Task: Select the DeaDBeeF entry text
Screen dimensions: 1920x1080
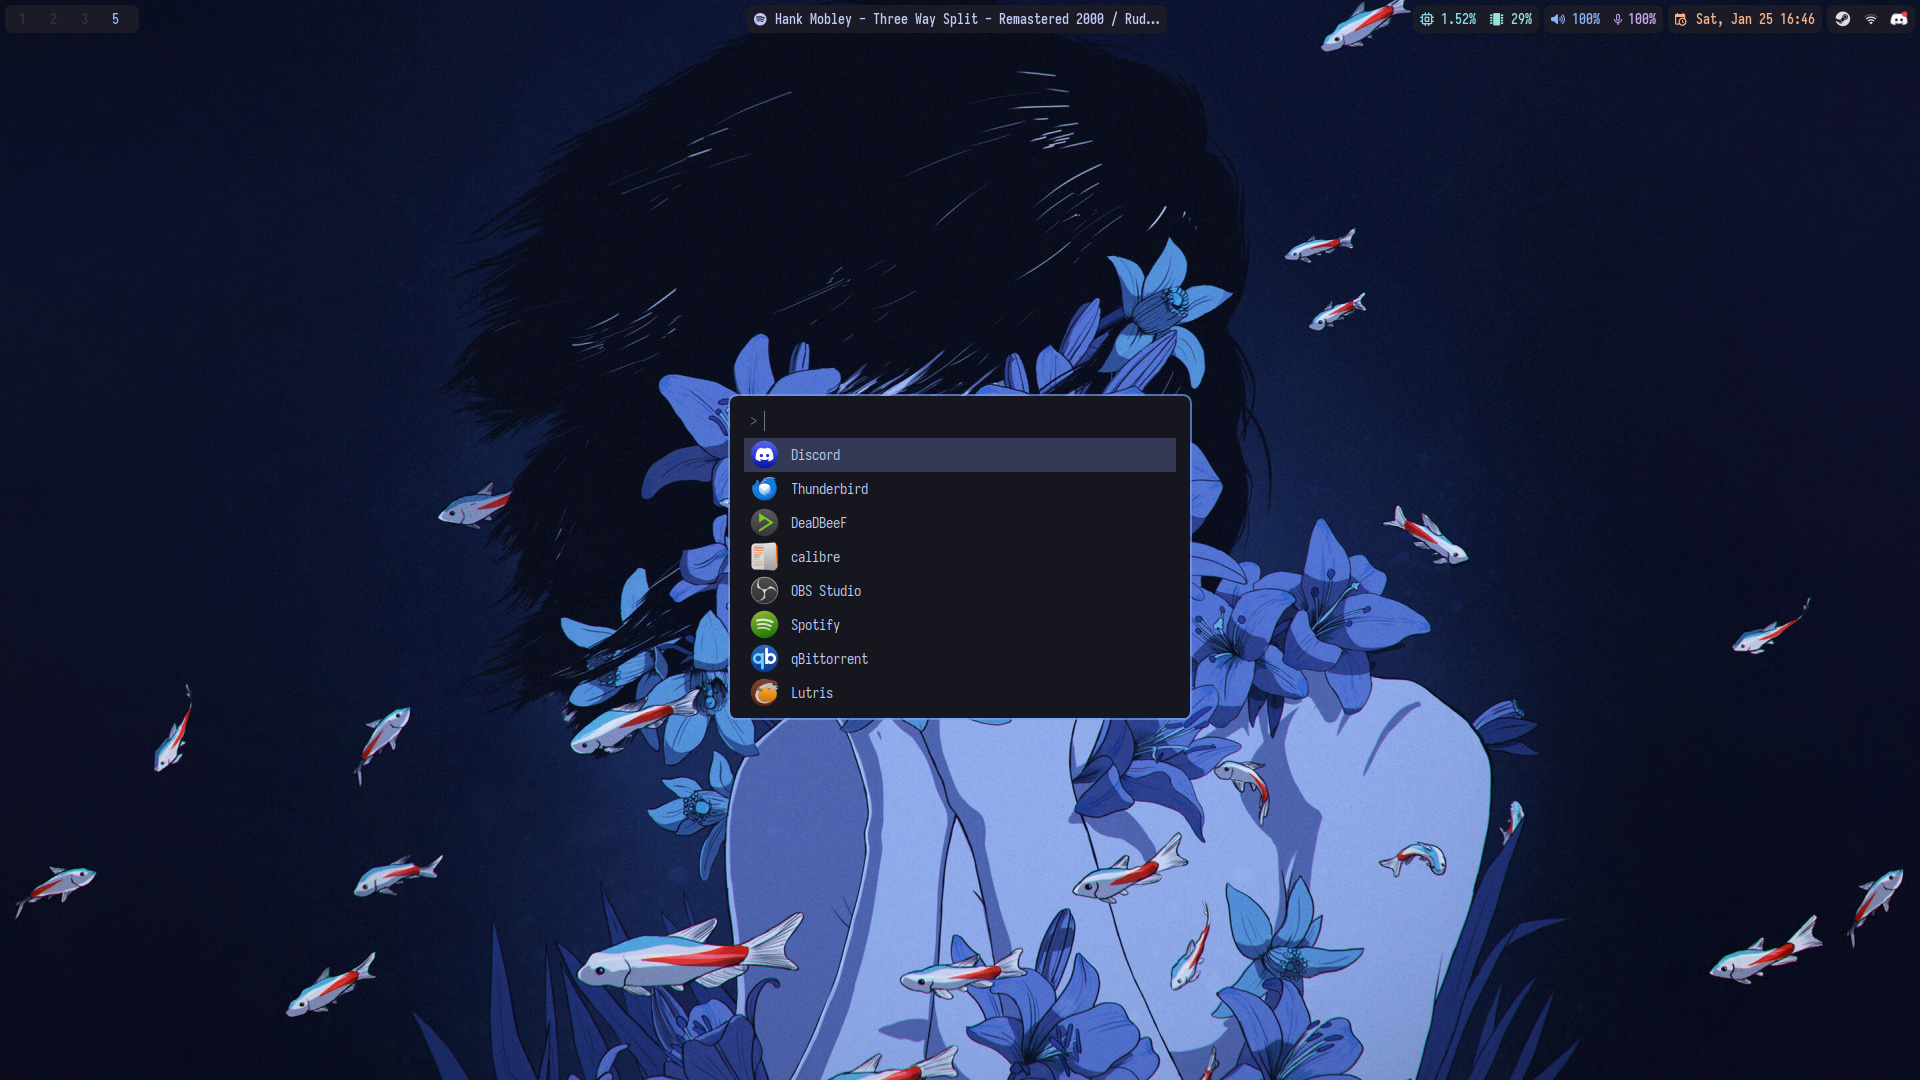Action: (x=818, y=523)
